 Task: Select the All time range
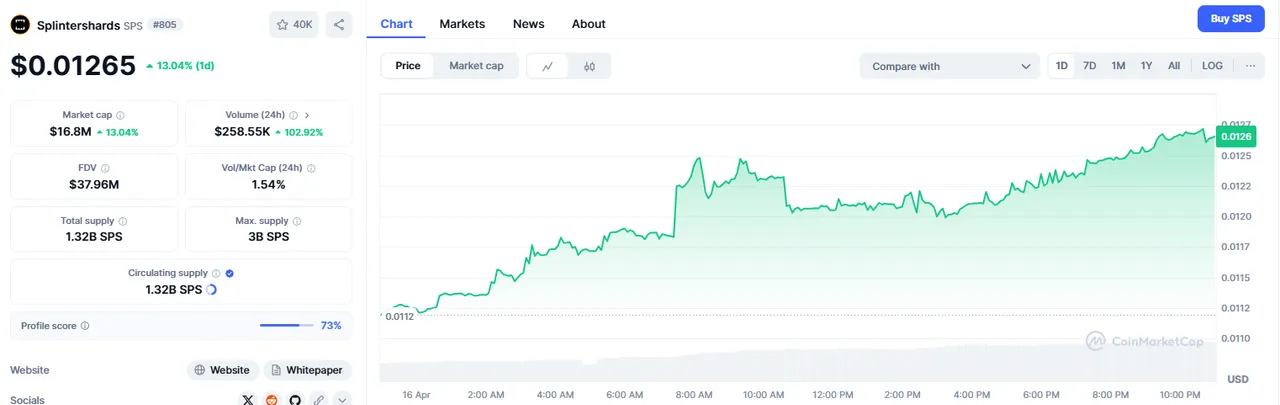pos(1174,66)
